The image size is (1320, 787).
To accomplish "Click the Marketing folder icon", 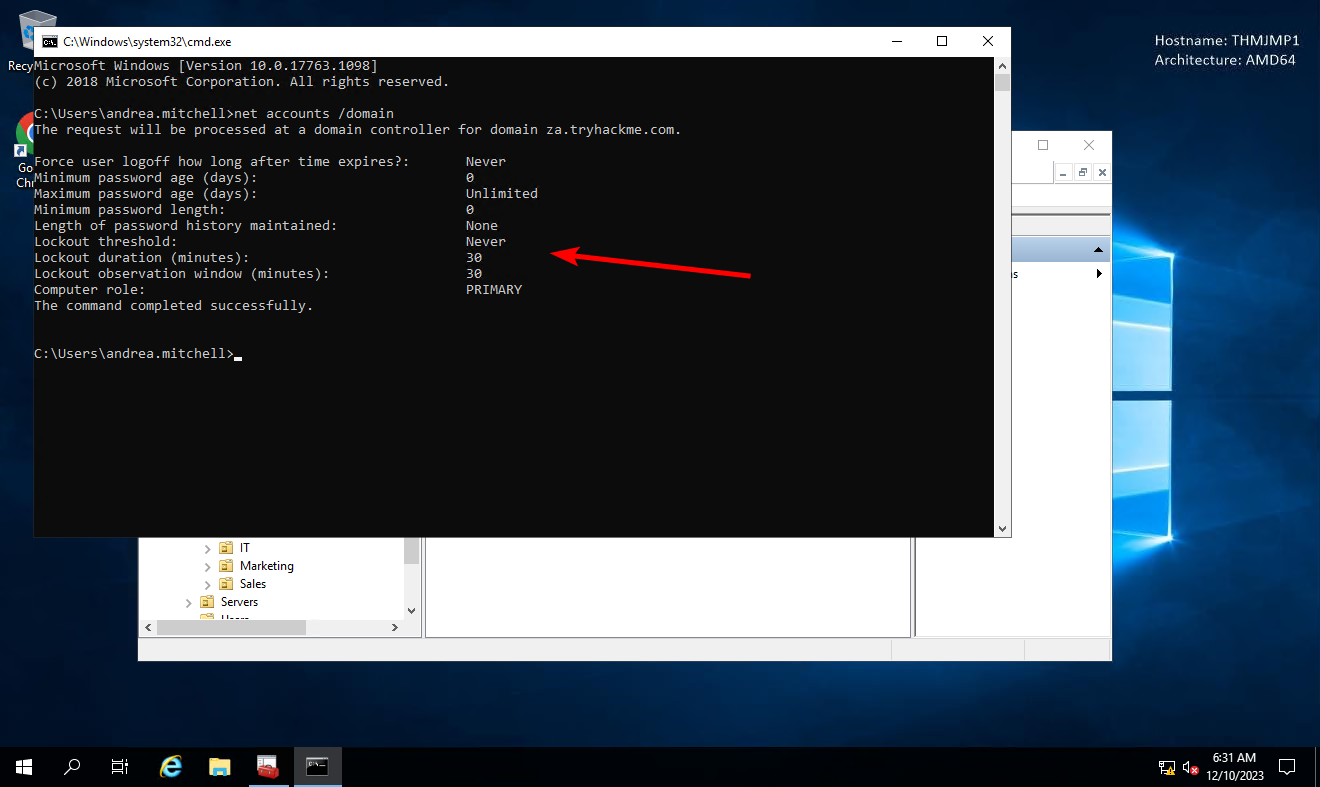I will (226, 566).
